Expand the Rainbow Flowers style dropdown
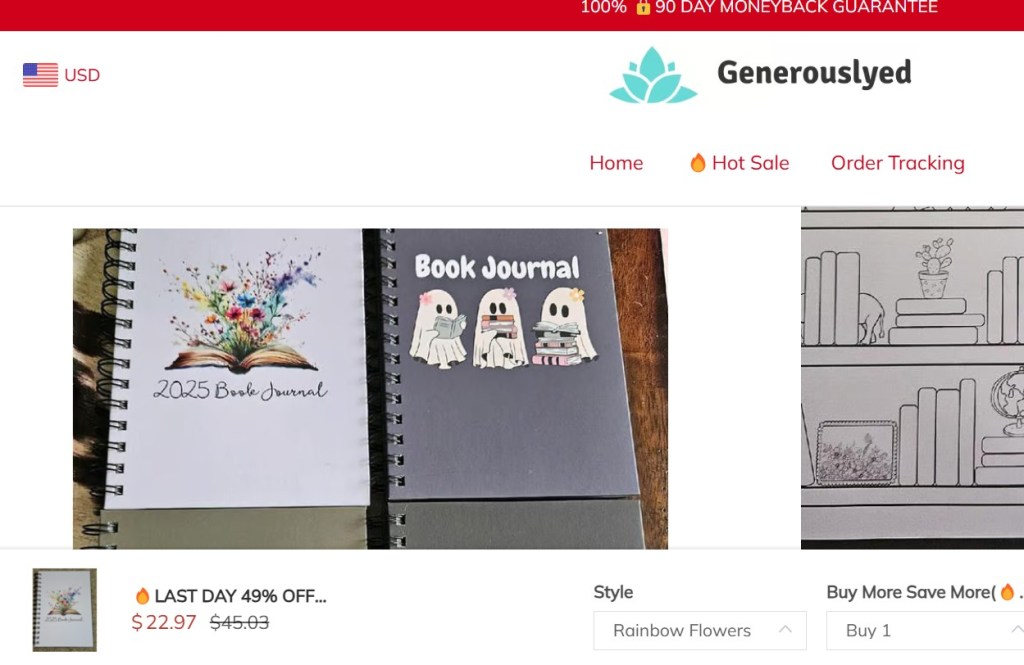 (x=699, y=630)
